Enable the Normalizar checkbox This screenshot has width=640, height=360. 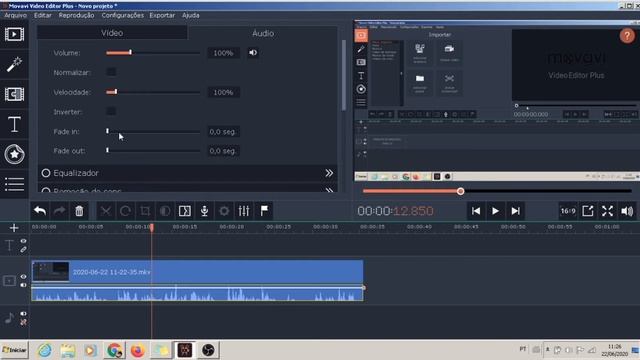[111, 72]
